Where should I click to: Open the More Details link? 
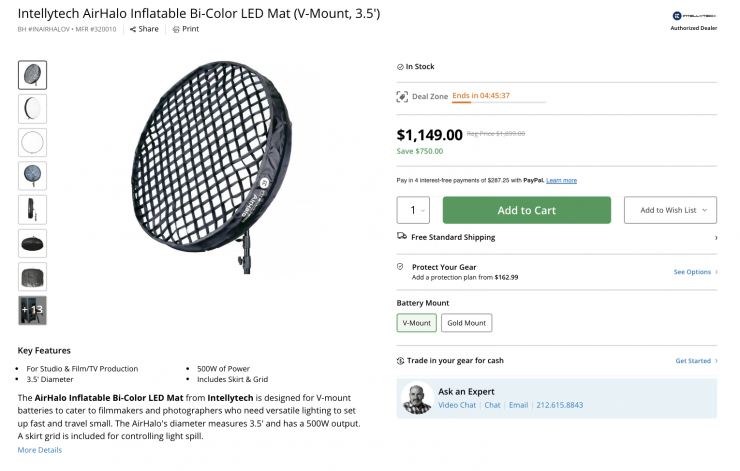click(40, 450)
